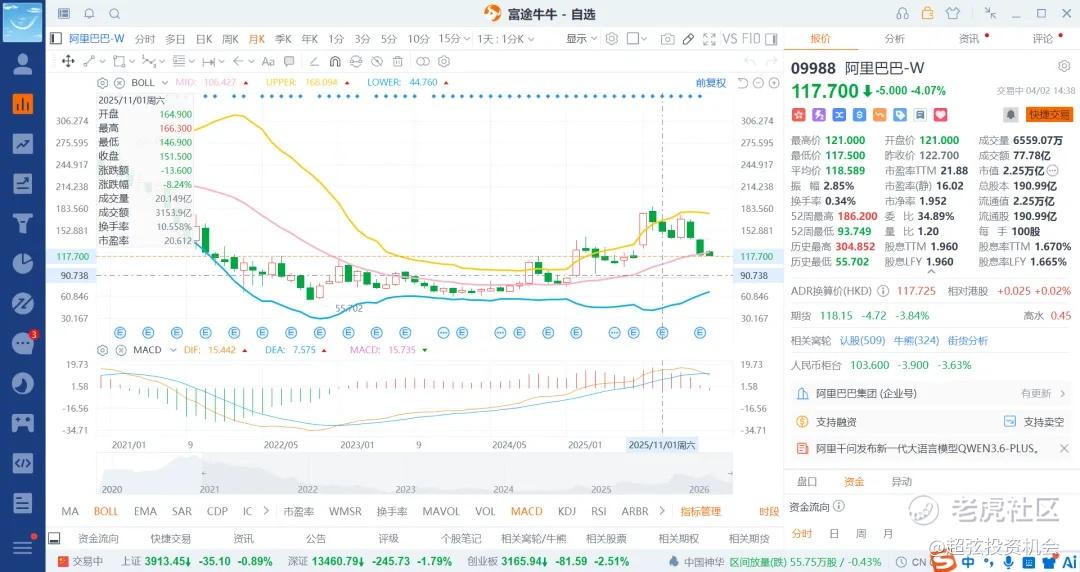The width and height of the screenshot is (1080, 572).
Task: Open BOLL indicator settings gear
Action: point(103,83)
